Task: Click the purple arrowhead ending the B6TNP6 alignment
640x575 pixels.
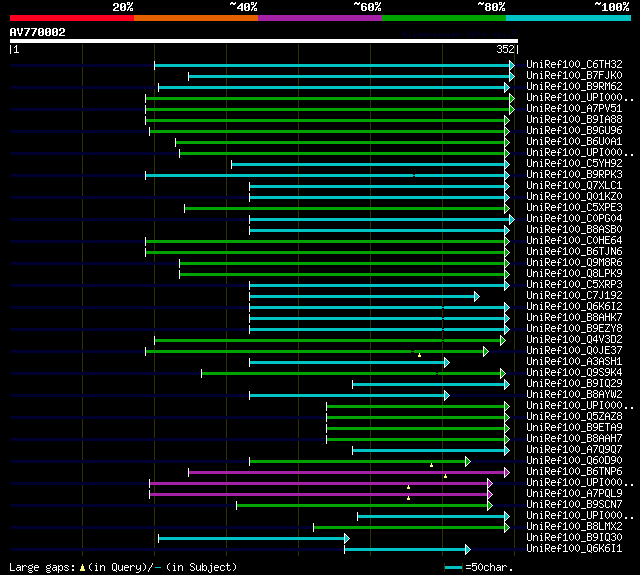Action: pos(507,473)
